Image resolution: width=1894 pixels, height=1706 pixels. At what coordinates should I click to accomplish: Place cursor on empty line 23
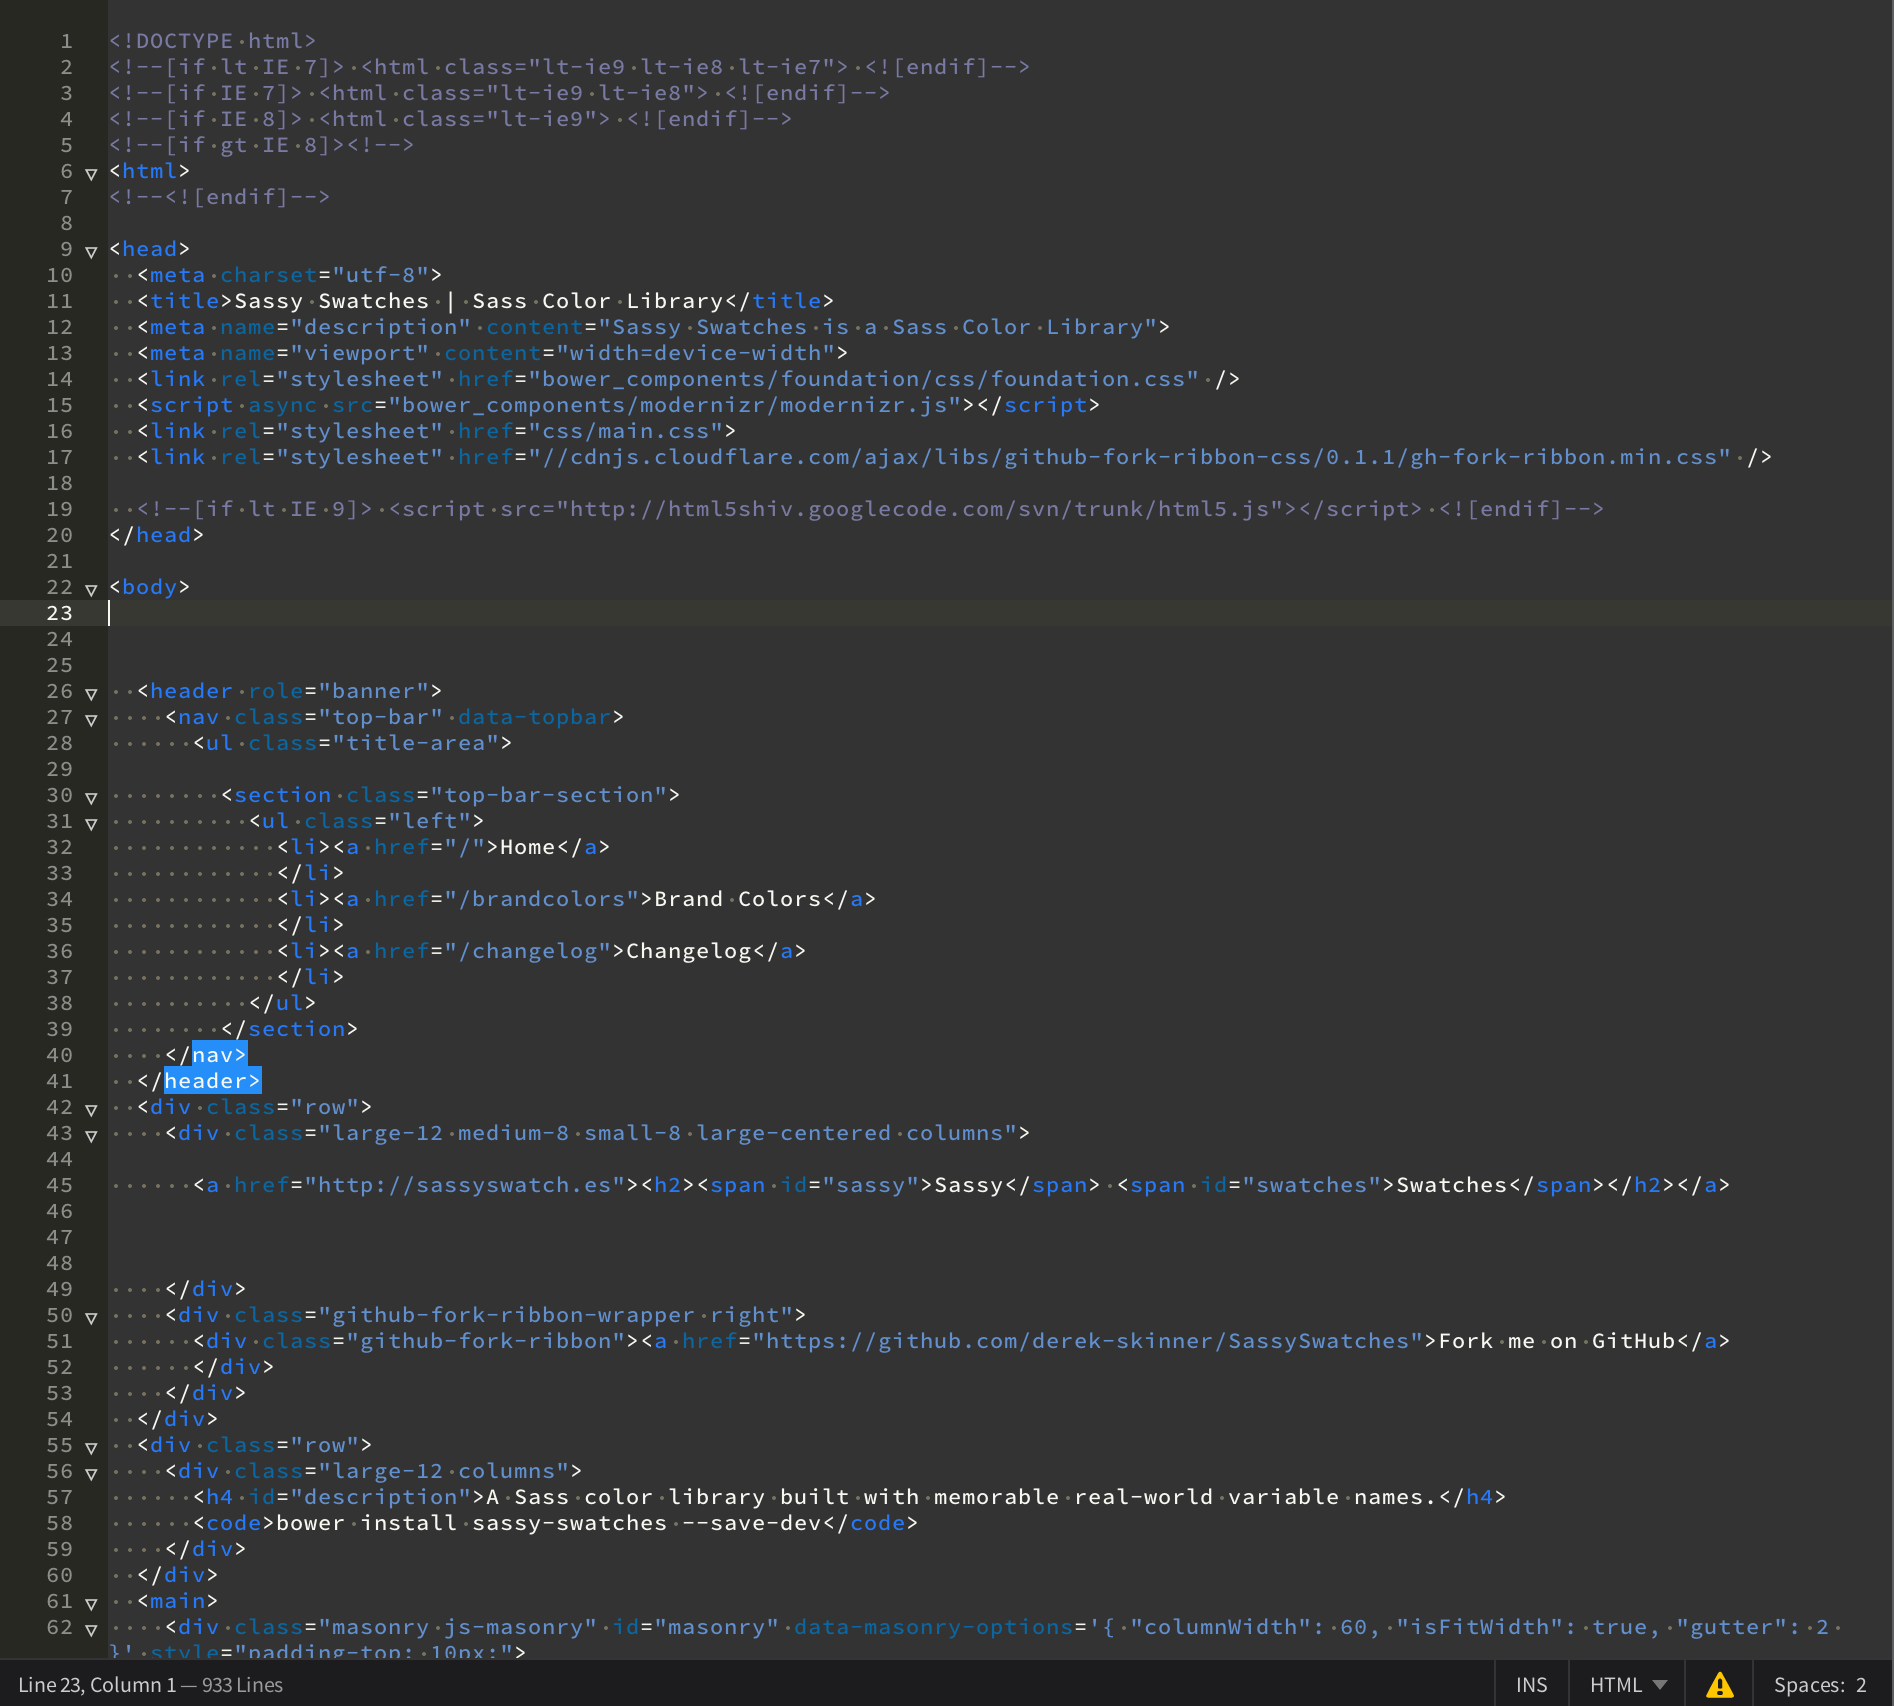click(1000, 613)
